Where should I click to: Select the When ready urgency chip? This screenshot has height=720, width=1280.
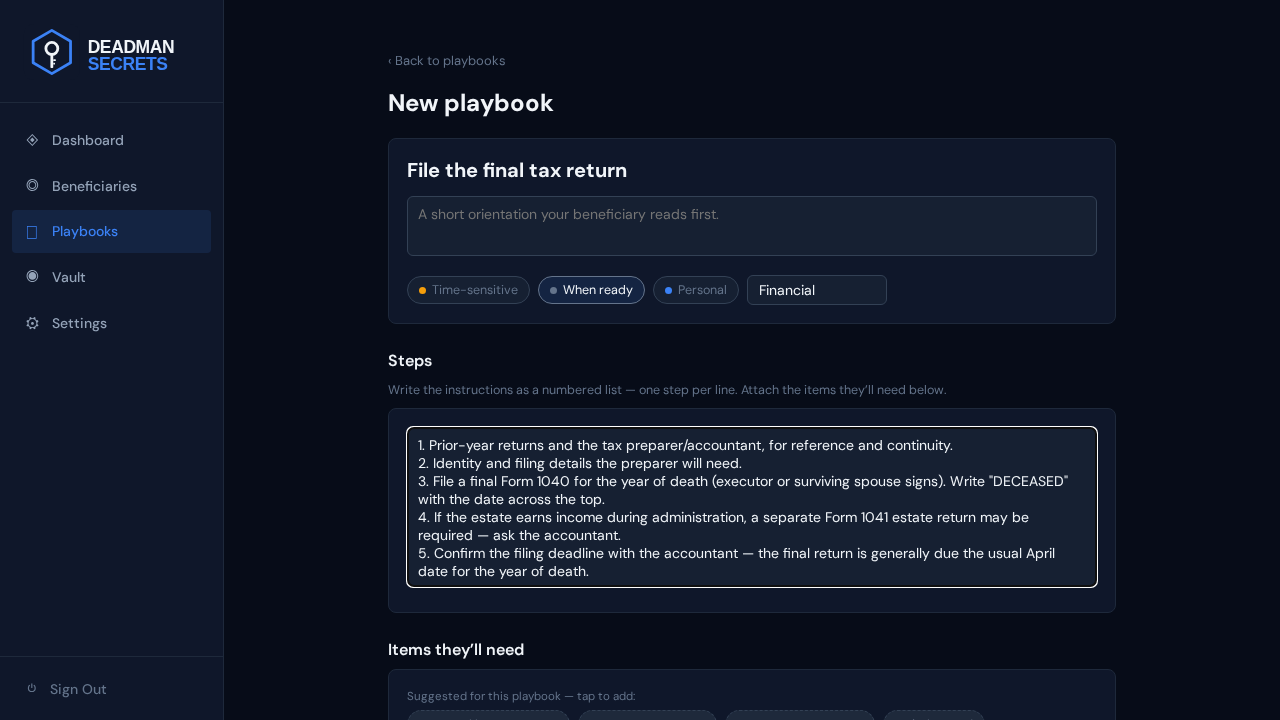click(x=591, y=290)
